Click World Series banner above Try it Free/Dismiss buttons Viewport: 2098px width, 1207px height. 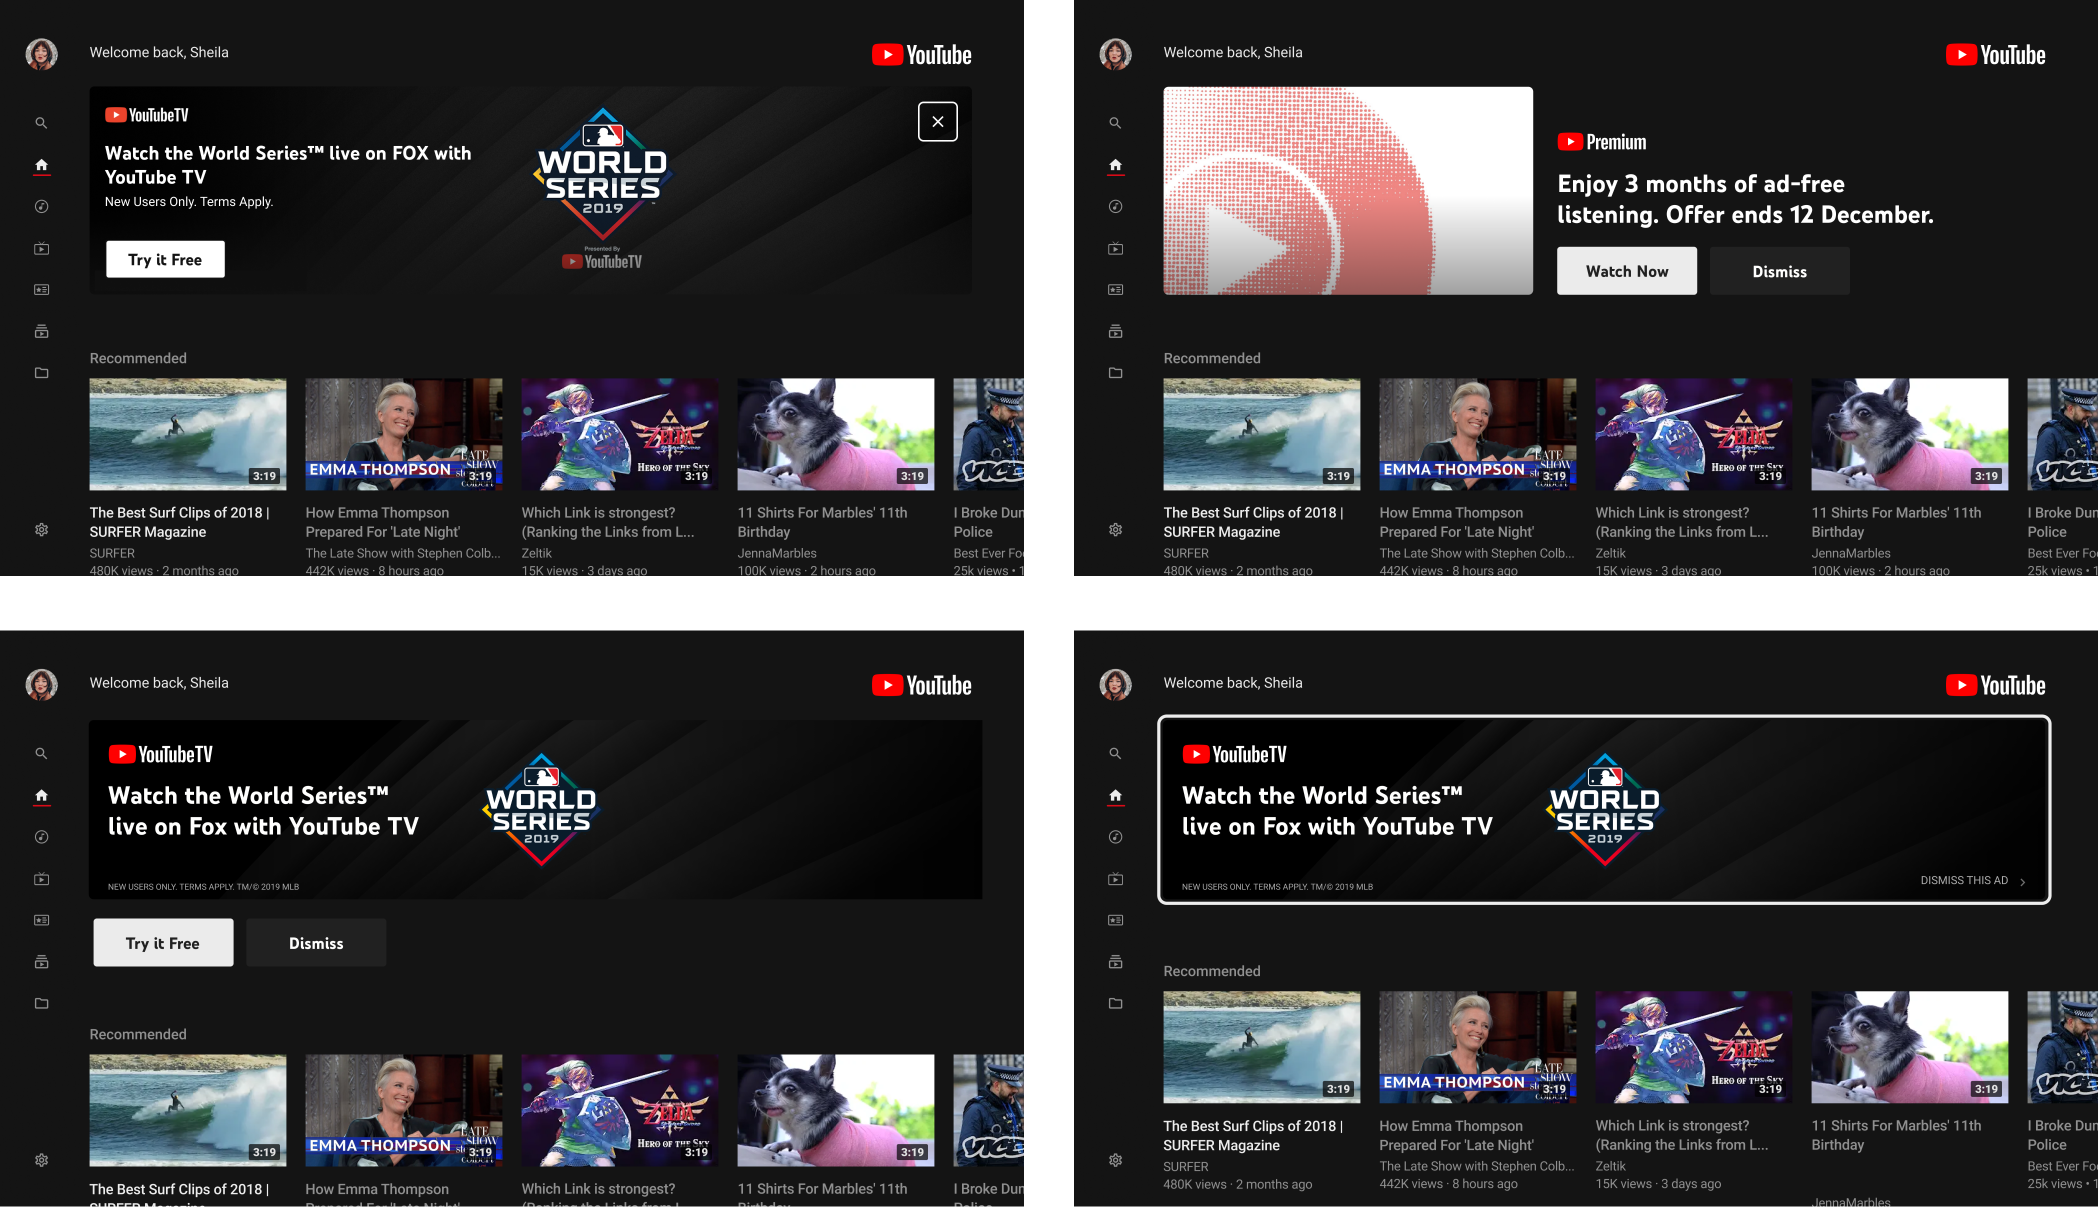pos(535,810)
